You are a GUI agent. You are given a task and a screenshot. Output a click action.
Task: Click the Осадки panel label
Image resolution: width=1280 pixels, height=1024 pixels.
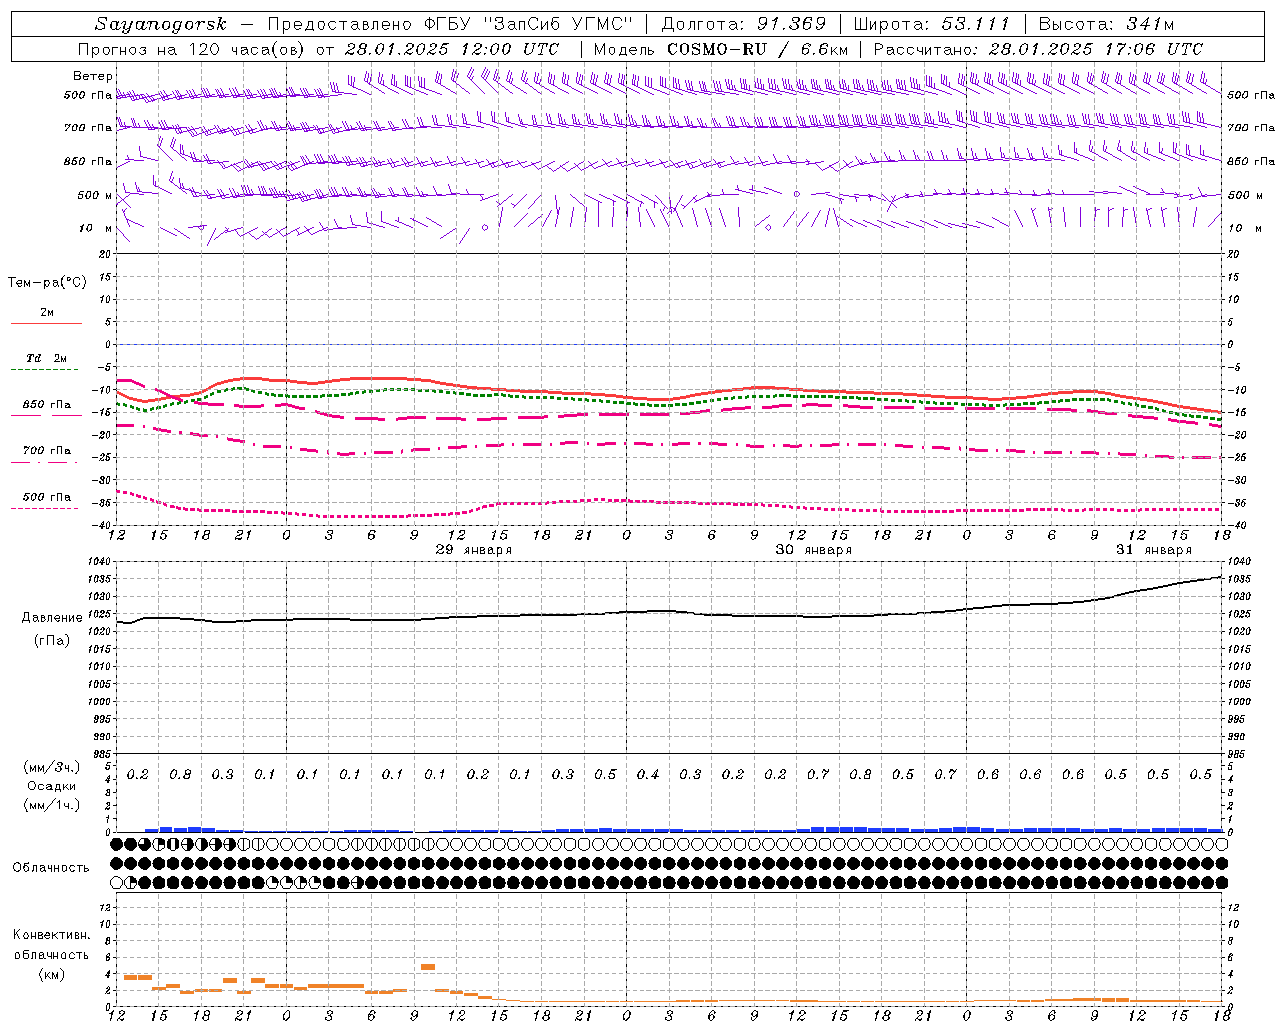pos(52,786)
